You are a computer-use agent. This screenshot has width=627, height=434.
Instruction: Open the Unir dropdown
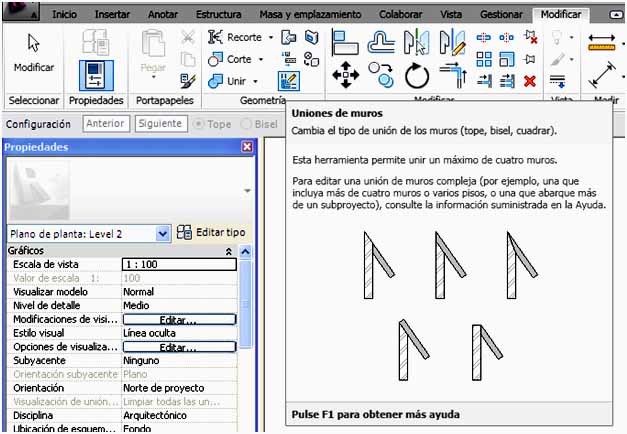point(257,81)
